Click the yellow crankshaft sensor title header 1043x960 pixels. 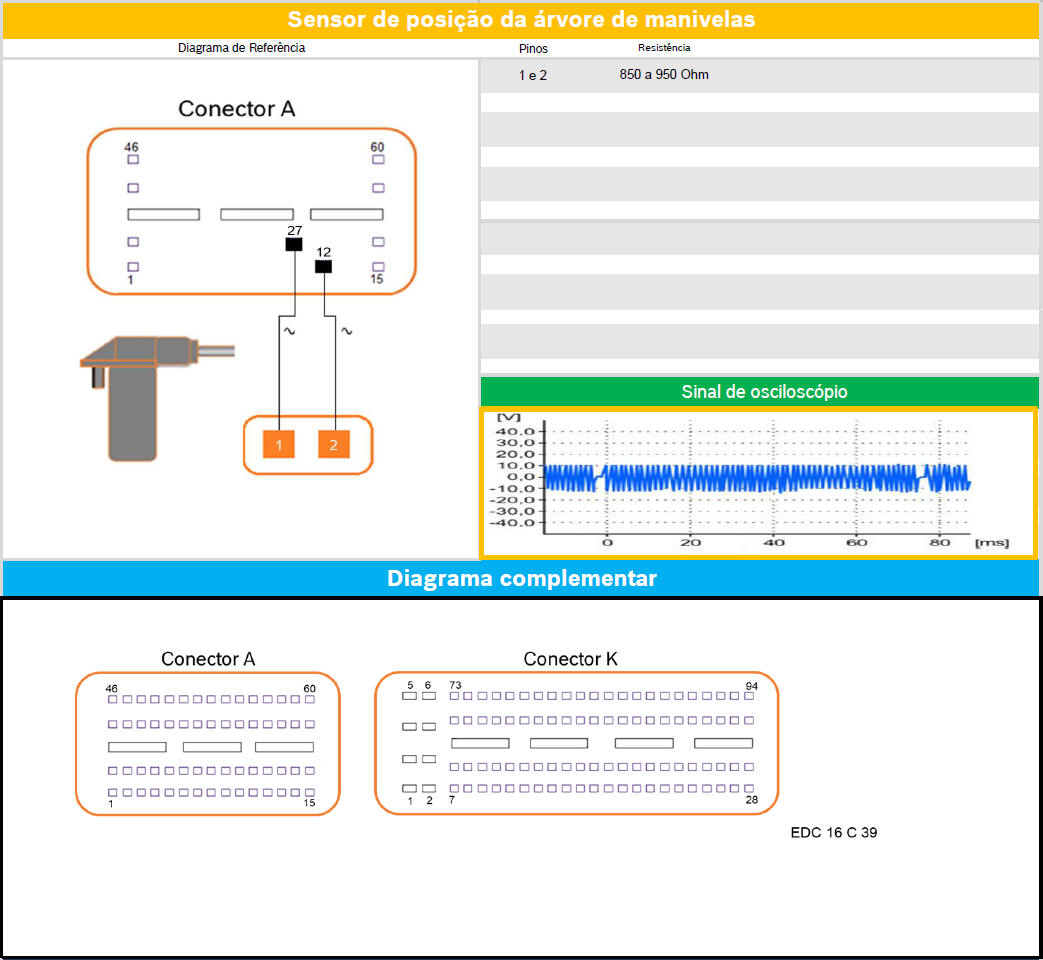point(521,20)
